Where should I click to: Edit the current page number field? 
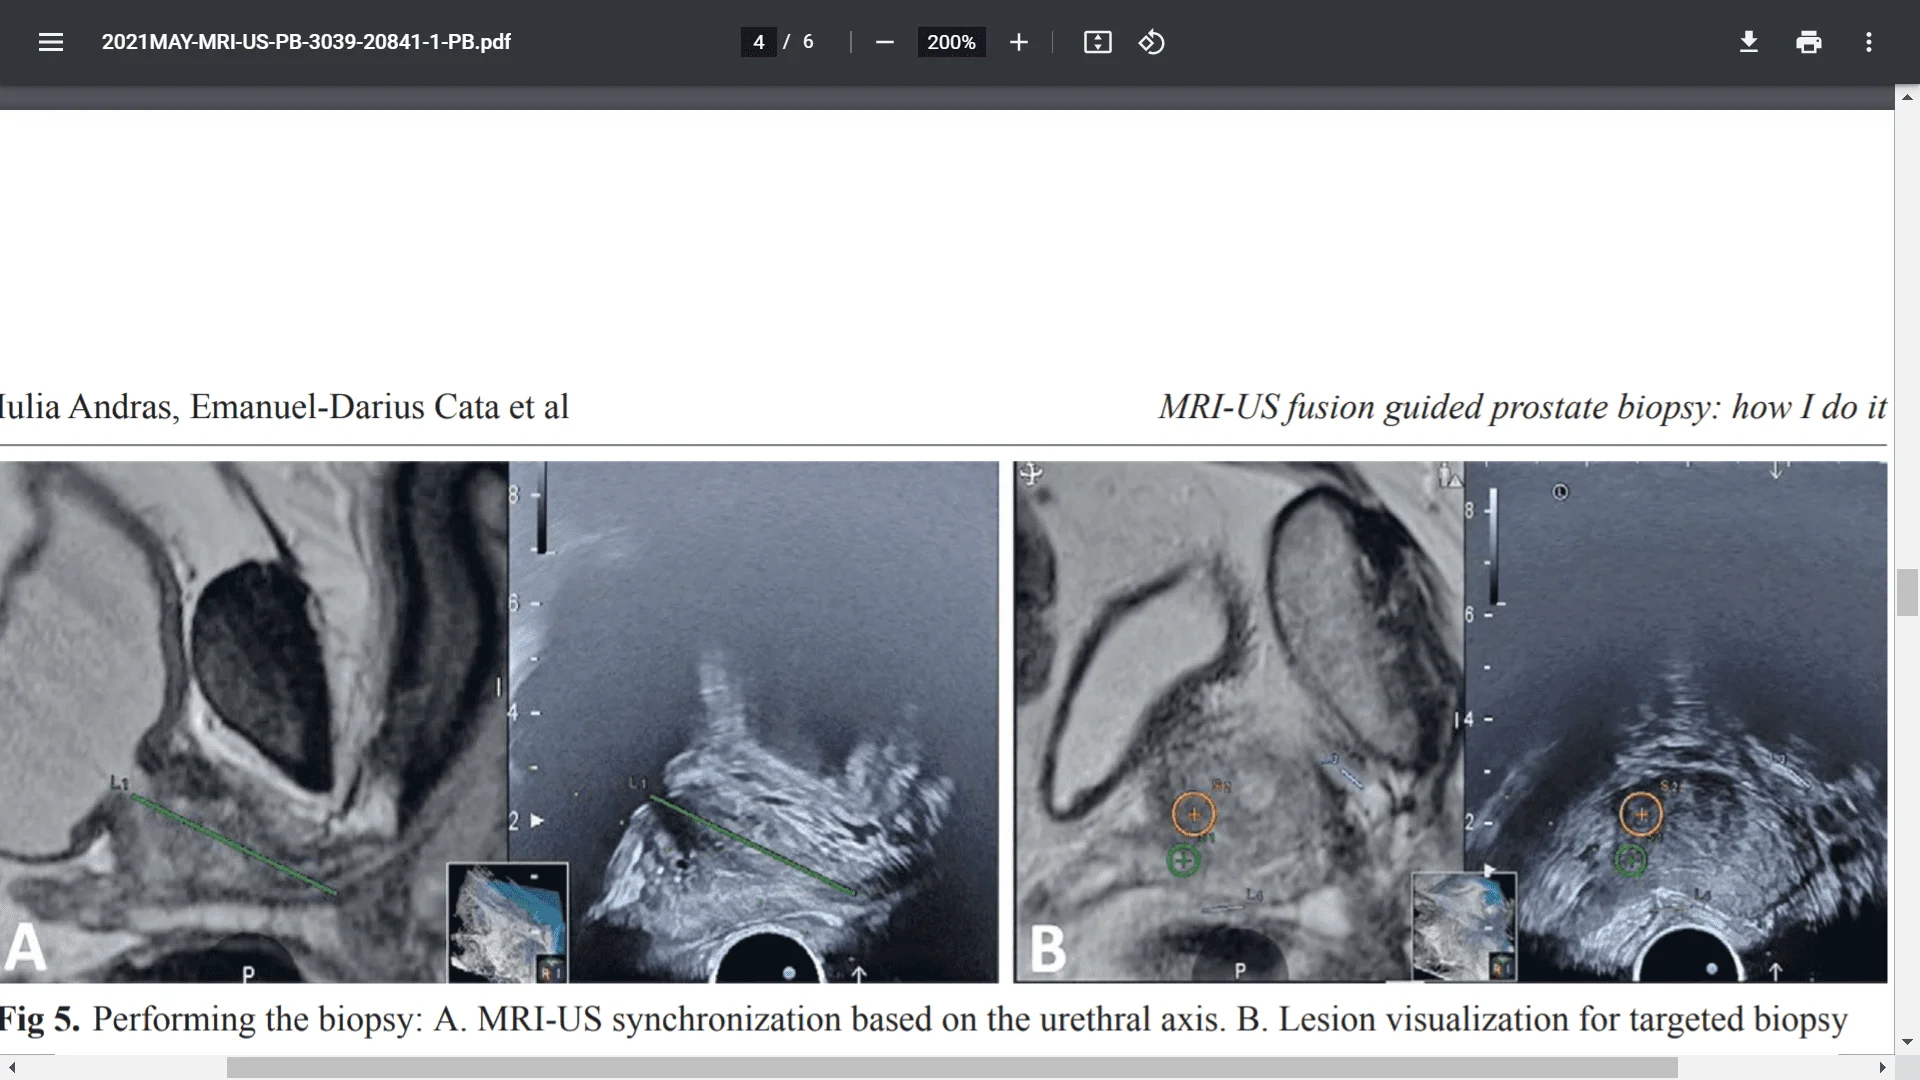click(758, 42)
